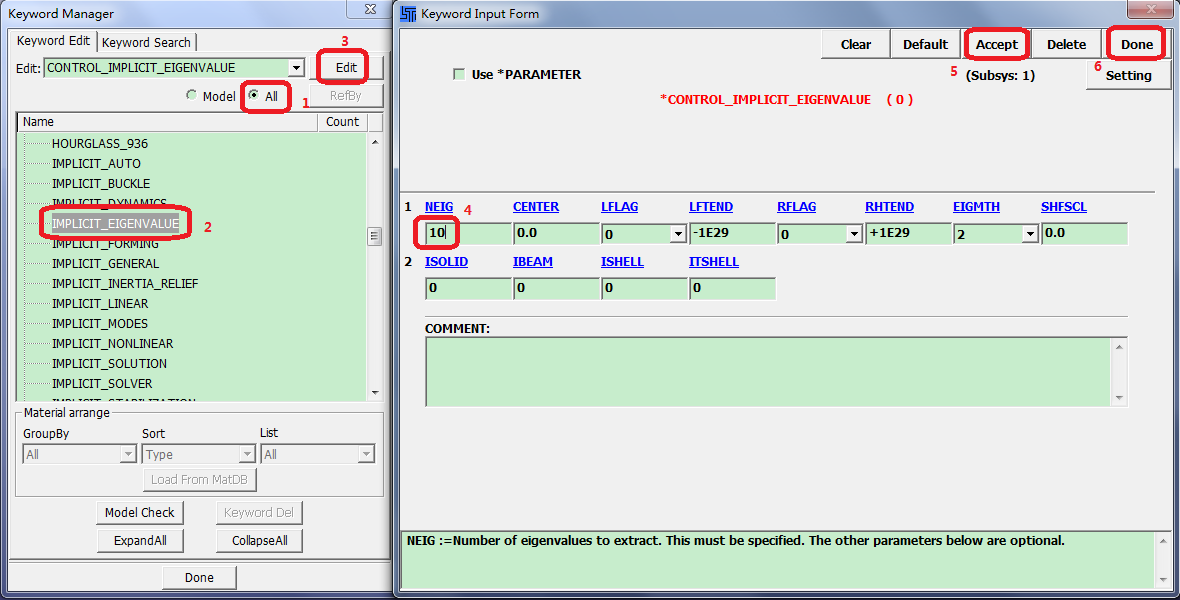Image resolution: width=1180 pixels, height=600 pixels.
Task: Click the Accept button
Action: pyautogui.click(x=996, y=44)
